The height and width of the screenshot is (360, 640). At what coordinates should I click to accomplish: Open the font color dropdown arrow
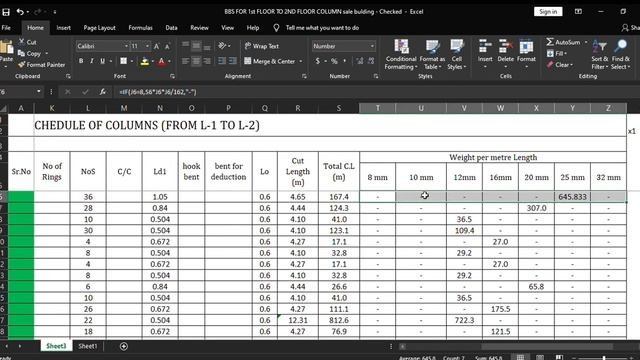(x=169, y=62)
